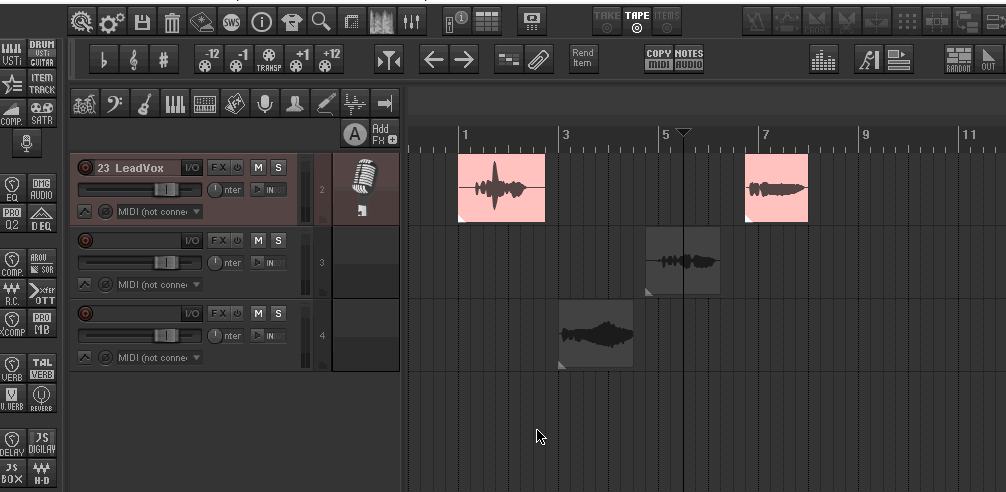
Task: Click the right arrow navigation button
Action: pyautogui.click(x=463, y=60)
